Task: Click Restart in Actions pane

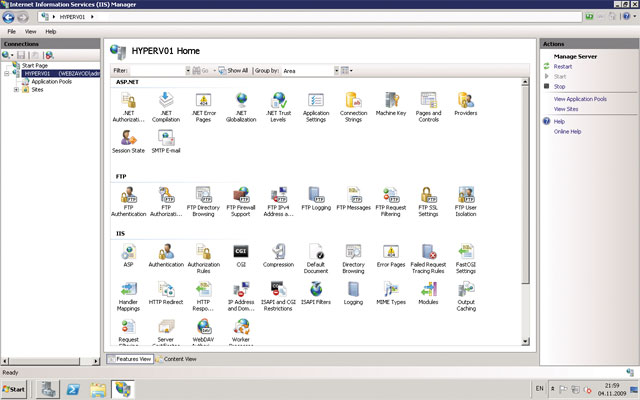Action: point(562,67)
